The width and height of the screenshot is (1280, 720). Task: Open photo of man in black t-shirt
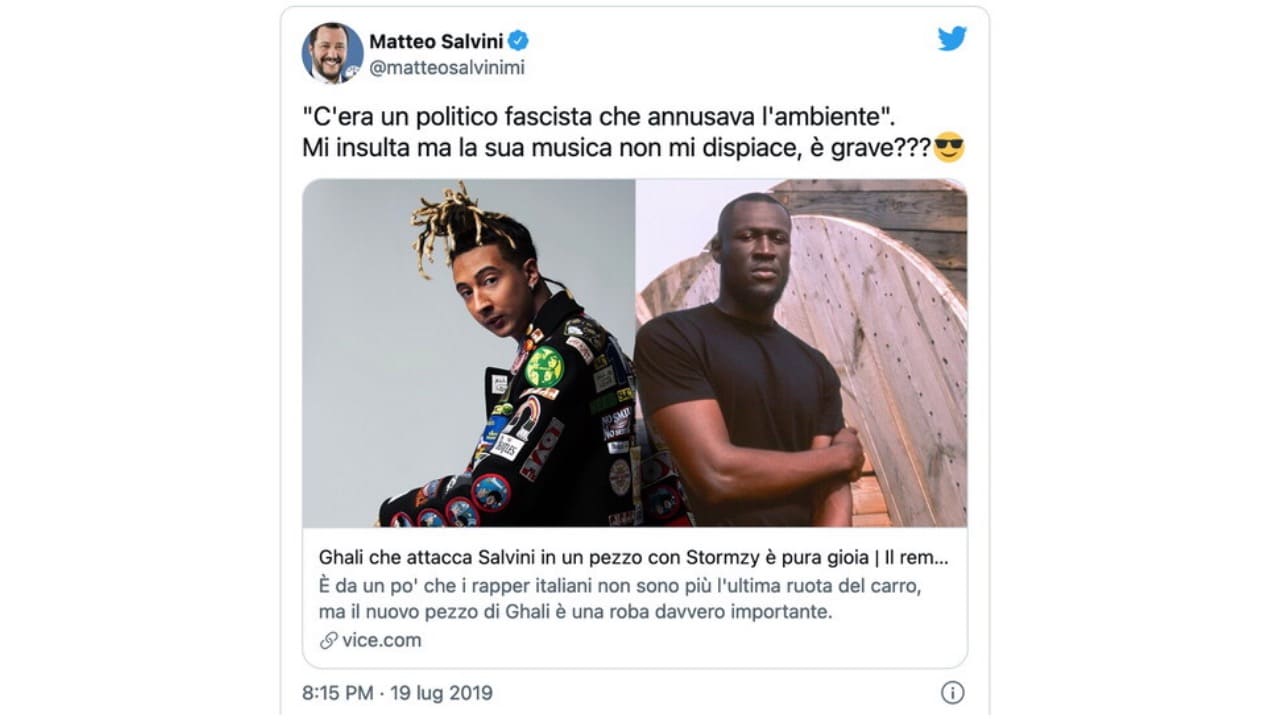click(801, 353)
